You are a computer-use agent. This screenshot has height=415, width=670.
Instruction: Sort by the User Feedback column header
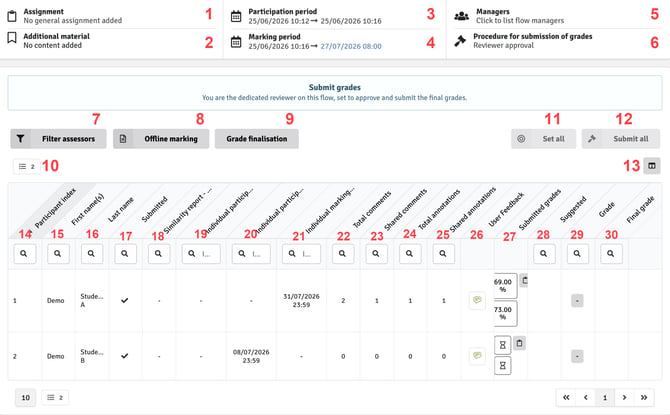point(506,209)
